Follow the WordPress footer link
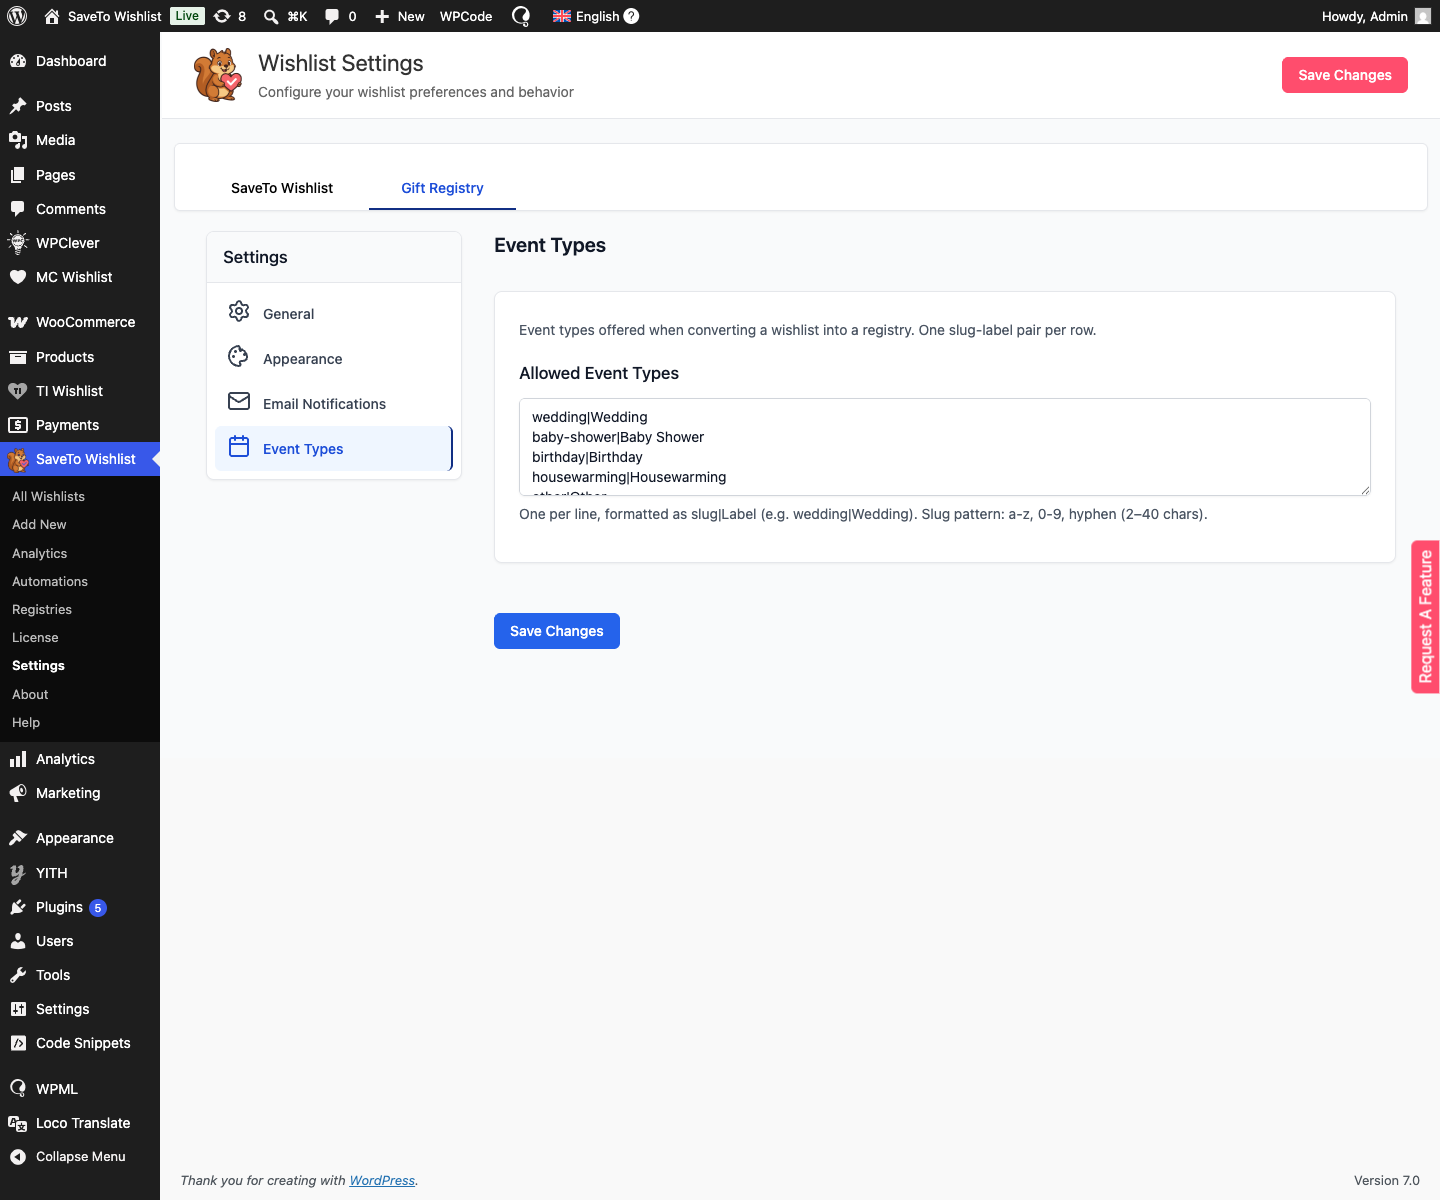The height and width of the screenshot is (1200, 1440). pos(382,1180)
